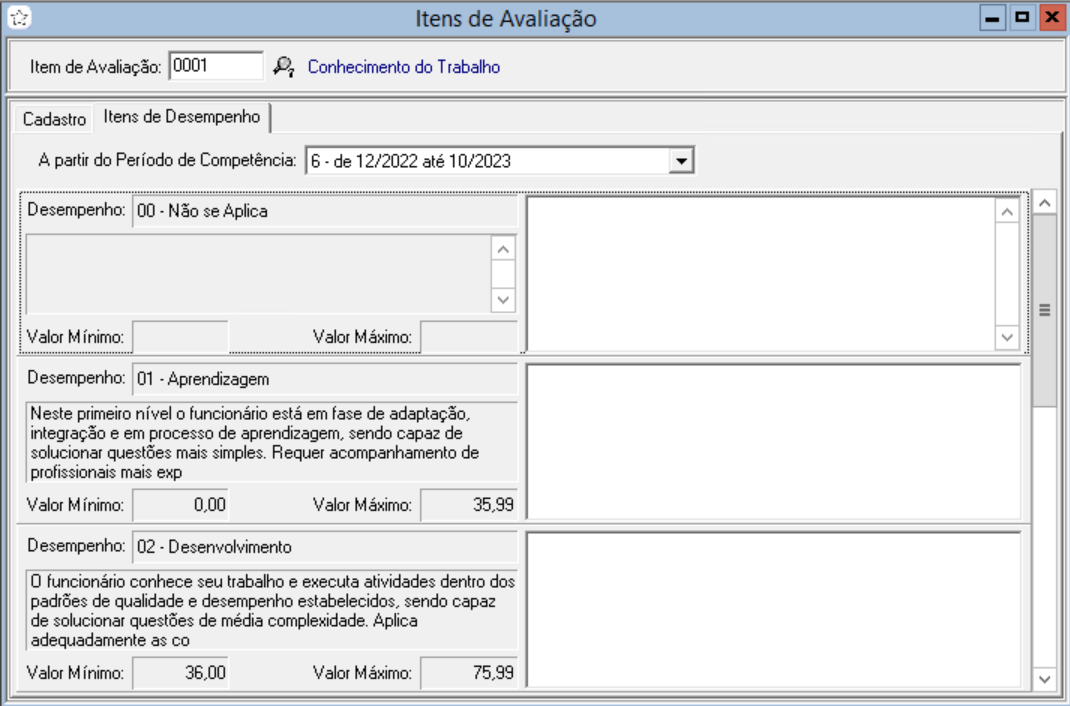The image size is (1070, 706).
Task: Click down arrow in Não se Aplica description box
Action: (503, 300)
